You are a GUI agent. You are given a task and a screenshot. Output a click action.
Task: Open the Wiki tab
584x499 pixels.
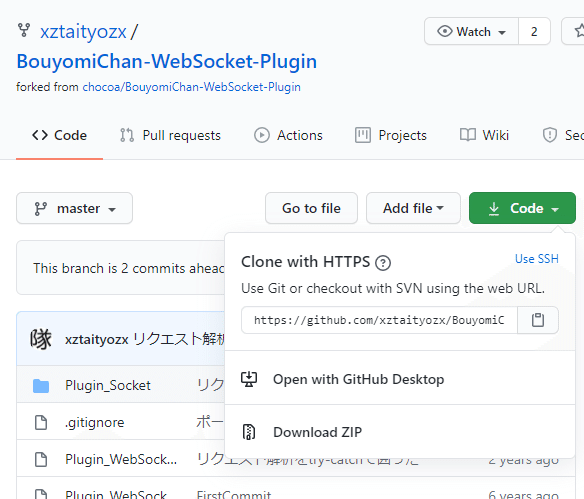484,136
